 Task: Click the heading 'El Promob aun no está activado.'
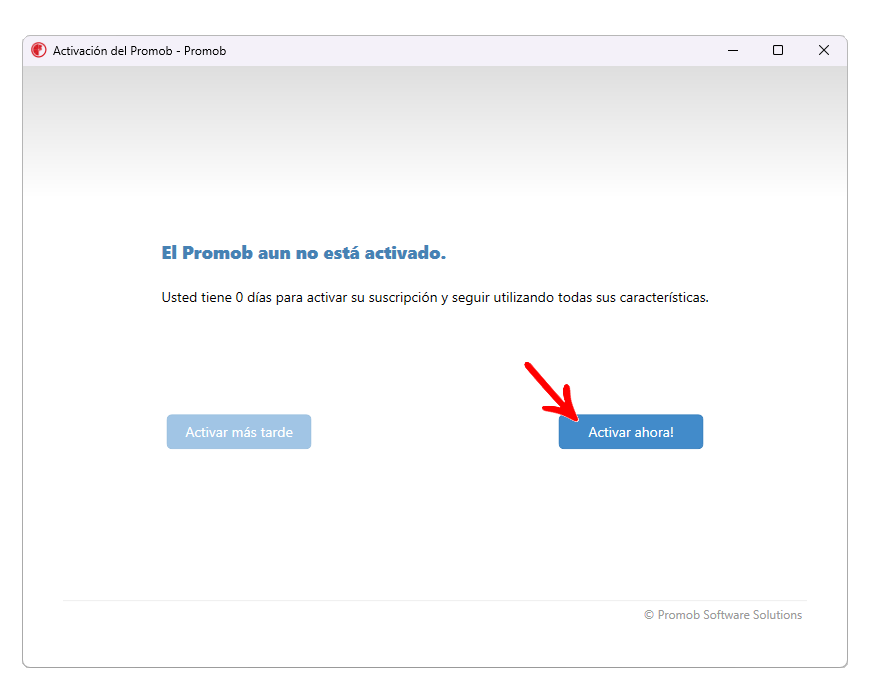[x=304, y=253]
